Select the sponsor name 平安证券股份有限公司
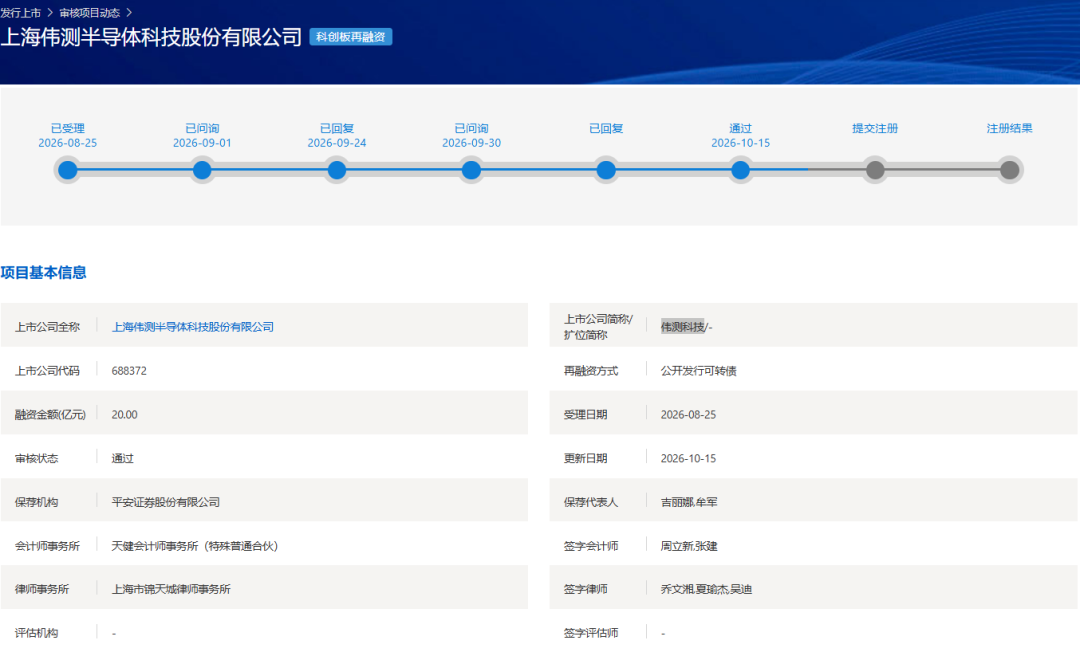Image resolution: width=1080 pixels, height=656 pixels. pos(166,502)
